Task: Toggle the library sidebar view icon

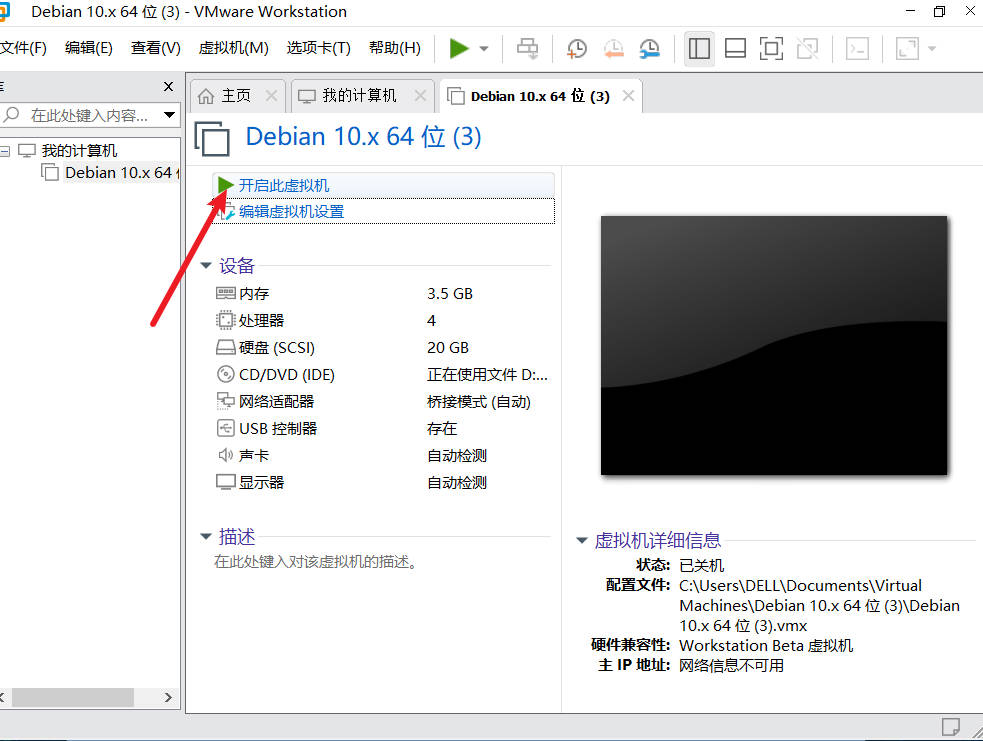Action: pyautogui.click(x=699, y=48)
